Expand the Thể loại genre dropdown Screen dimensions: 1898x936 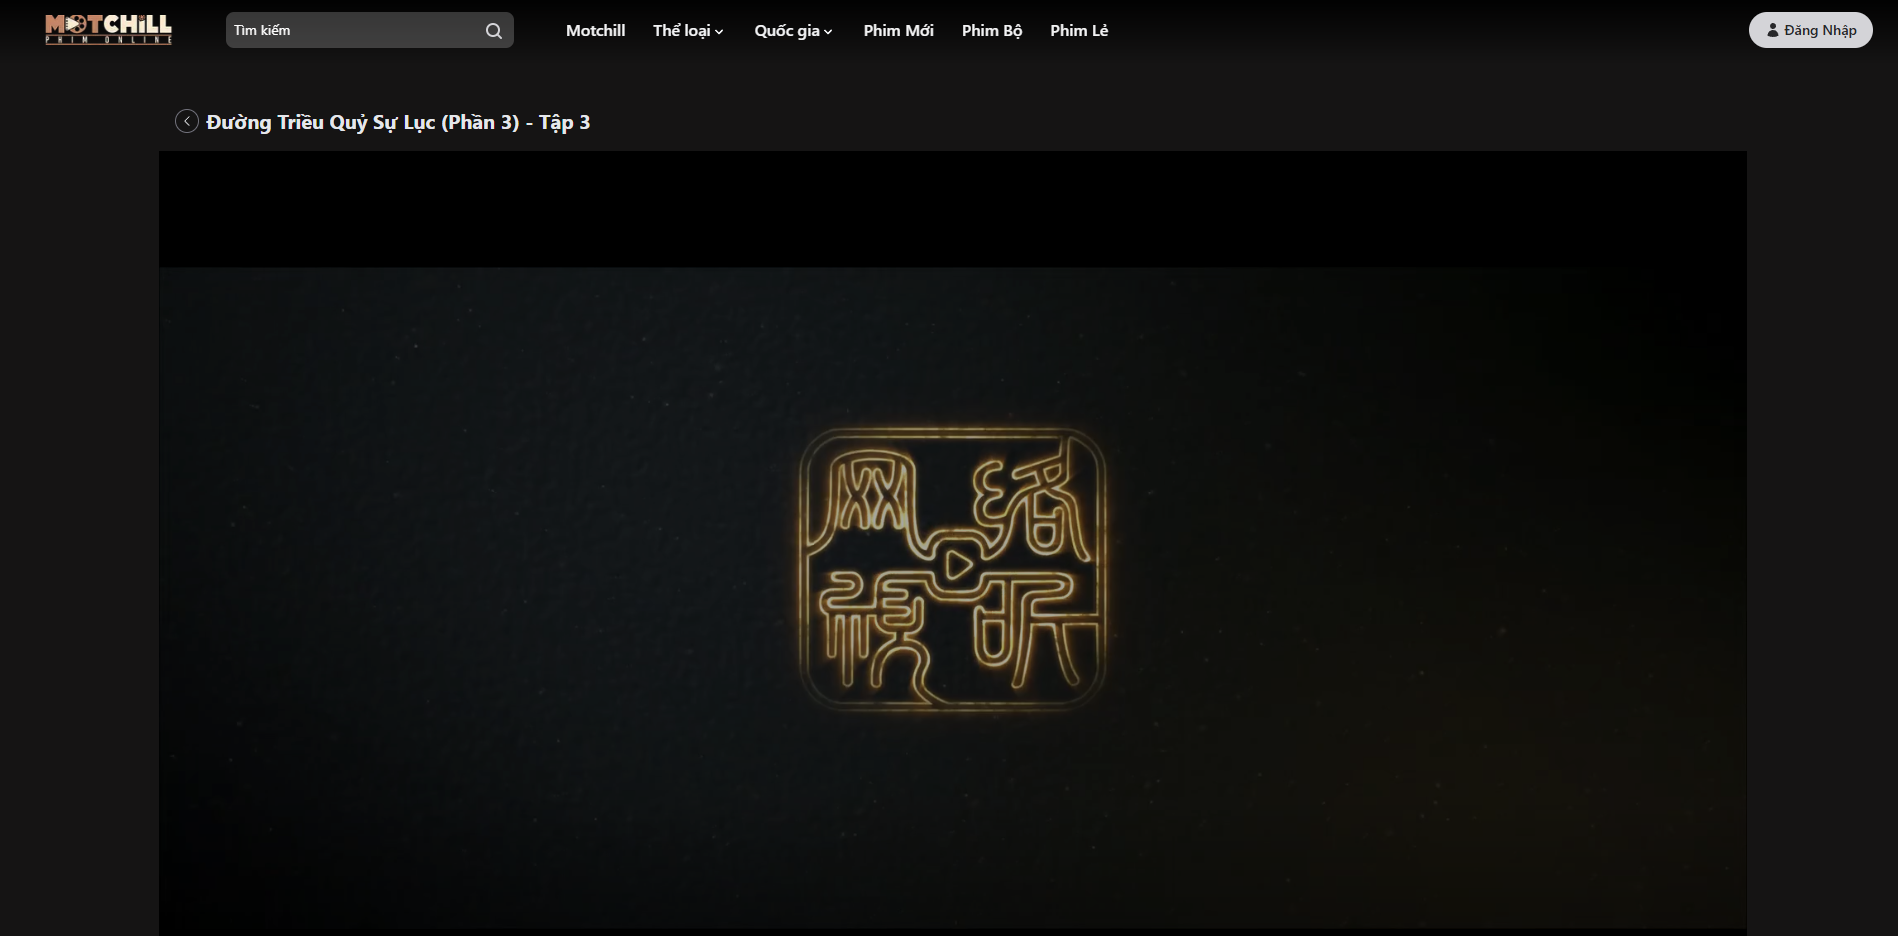pyautogui.click(x=682, y=30)
